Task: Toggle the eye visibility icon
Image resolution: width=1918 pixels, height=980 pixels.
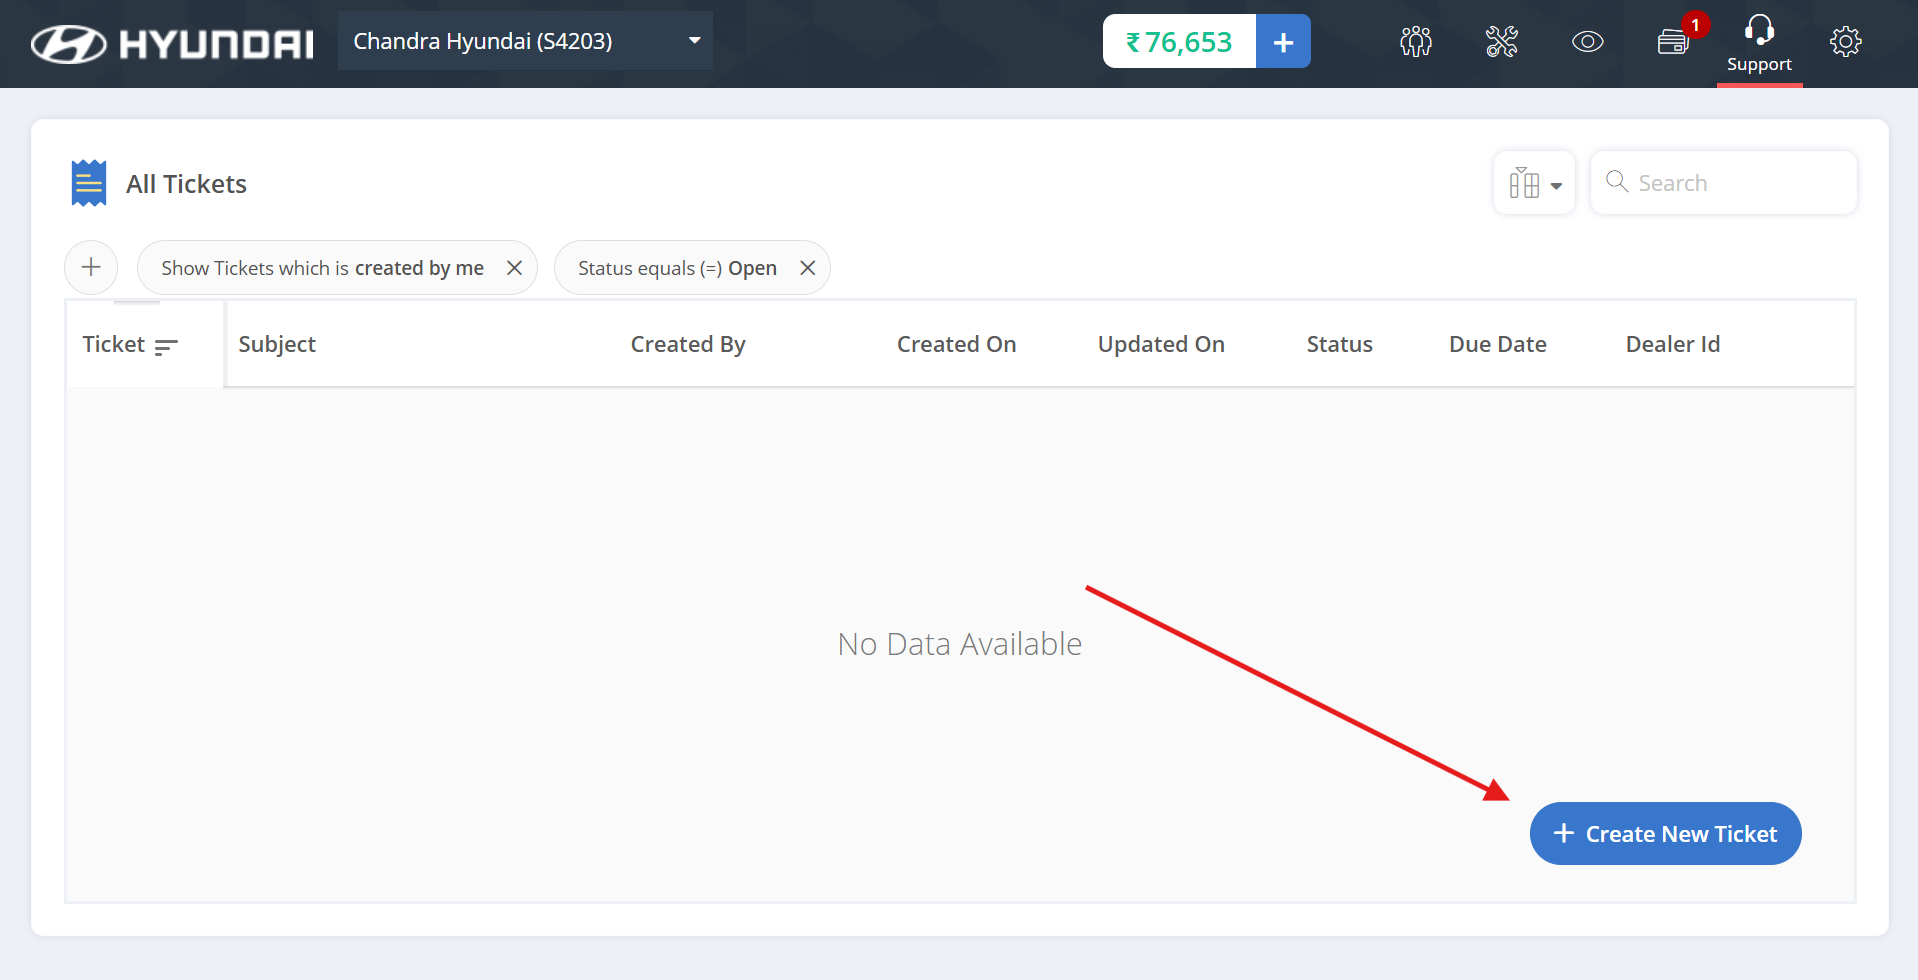Action: (x=1587, y=42)
